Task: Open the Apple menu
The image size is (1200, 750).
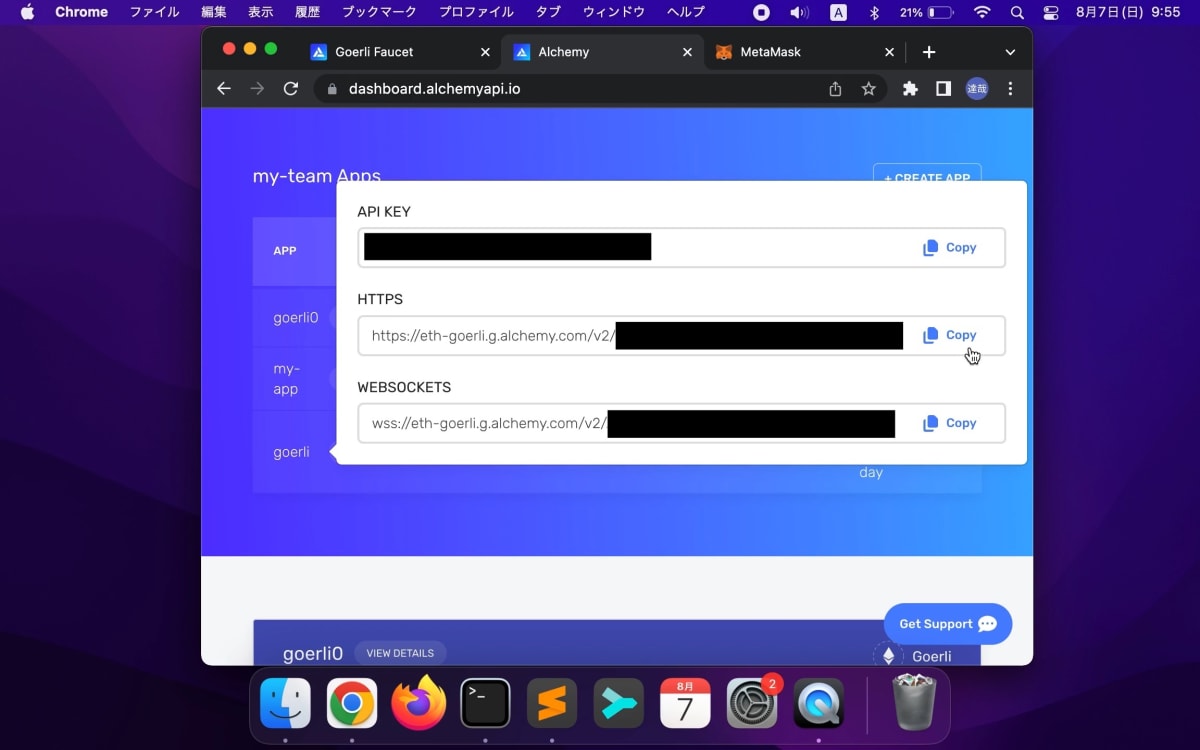Action: pos(27,12)
